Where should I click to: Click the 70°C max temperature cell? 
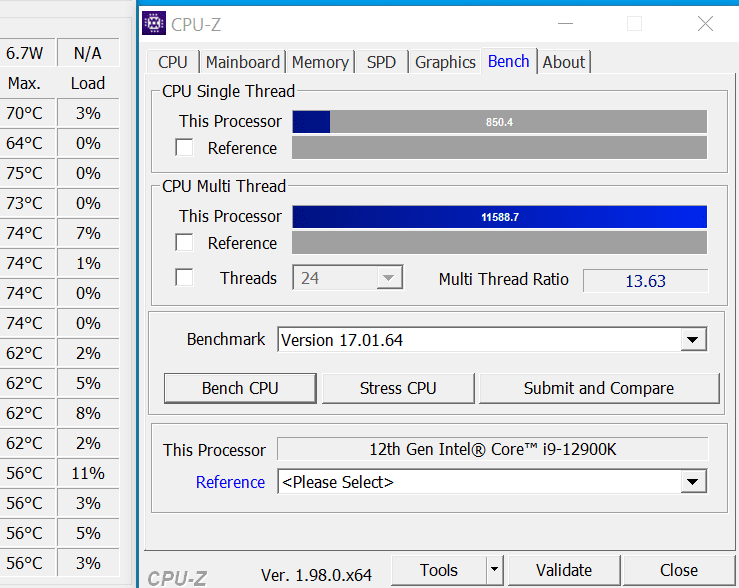28,113
